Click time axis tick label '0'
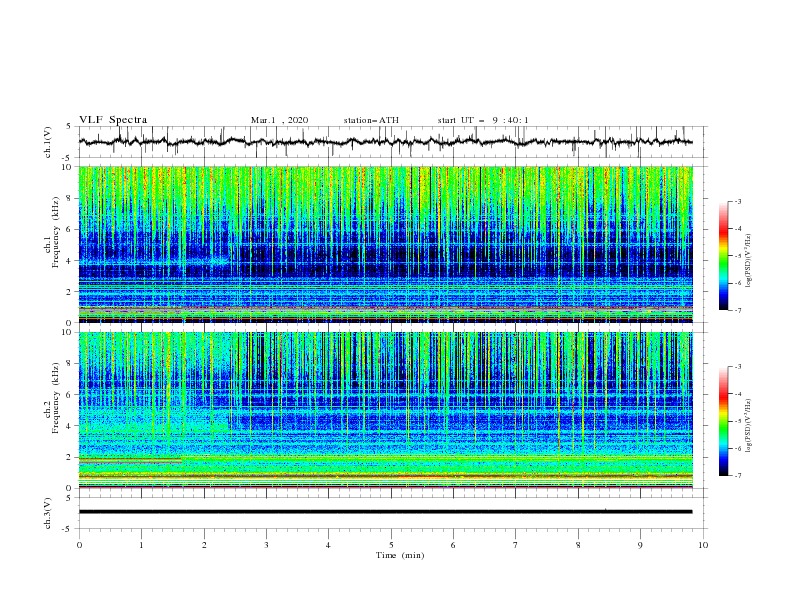This screenshot has height=612, width=792. point(79,545)
